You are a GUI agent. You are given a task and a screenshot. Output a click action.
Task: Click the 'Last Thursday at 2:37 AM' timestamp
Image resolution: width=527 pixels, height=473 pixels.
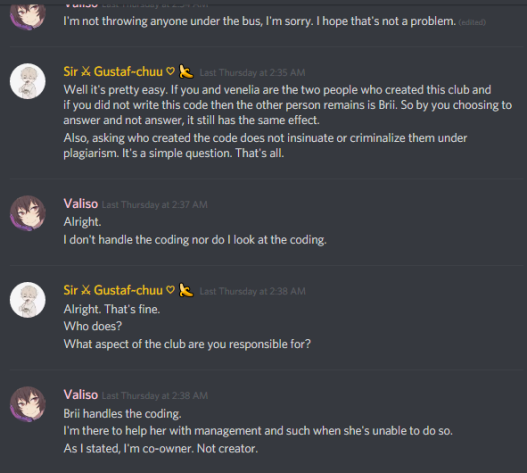[155, 205]
